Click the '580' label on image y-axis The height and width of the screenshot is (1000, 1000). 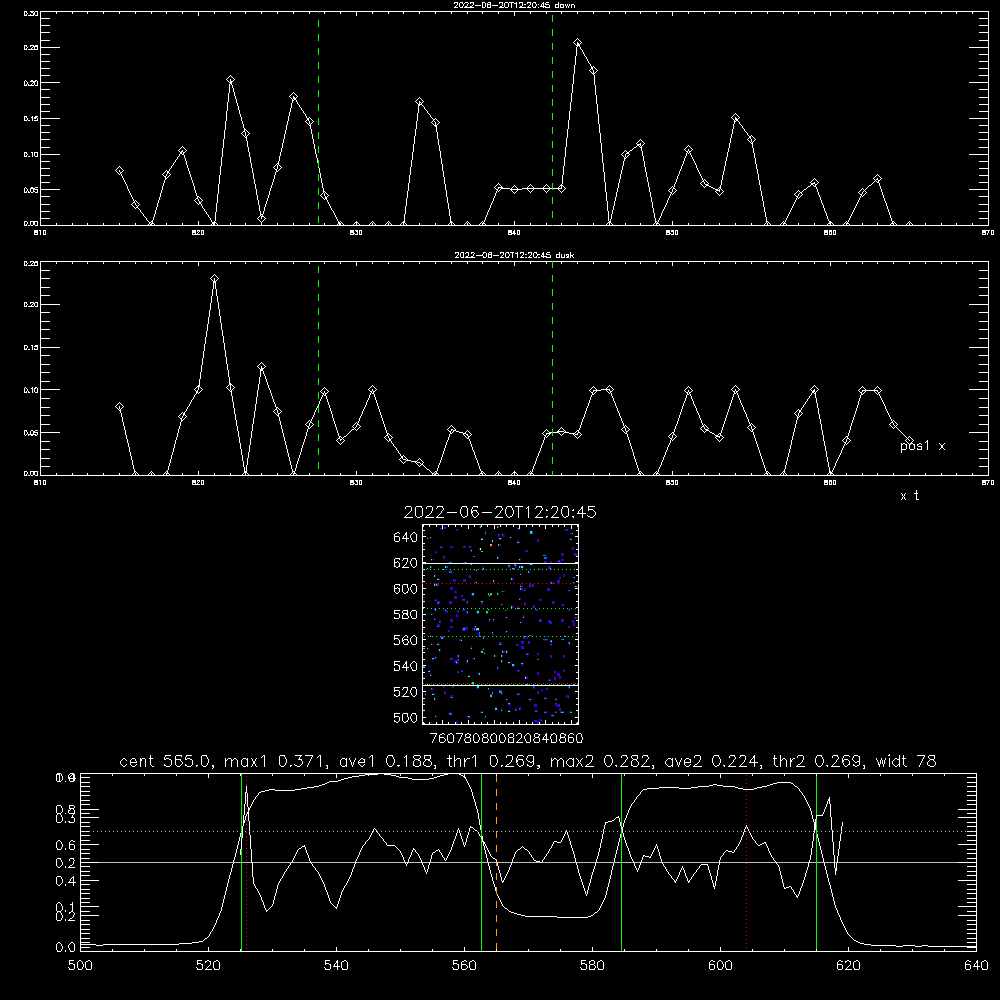pyautogui.click(x=405, y=615)
